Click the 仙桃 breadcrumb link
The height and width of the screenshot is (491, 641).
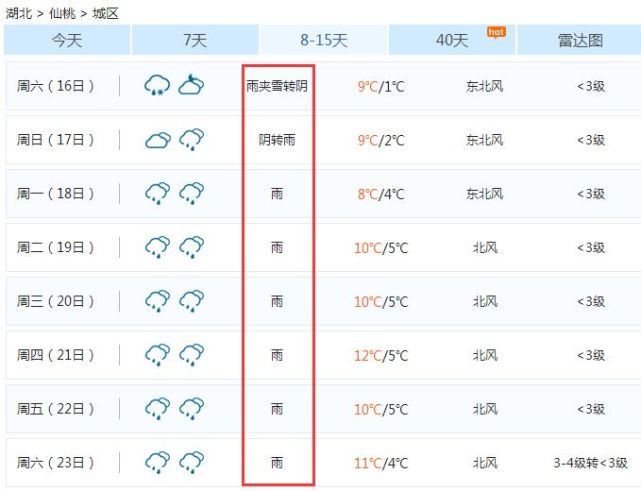(62, 13)
